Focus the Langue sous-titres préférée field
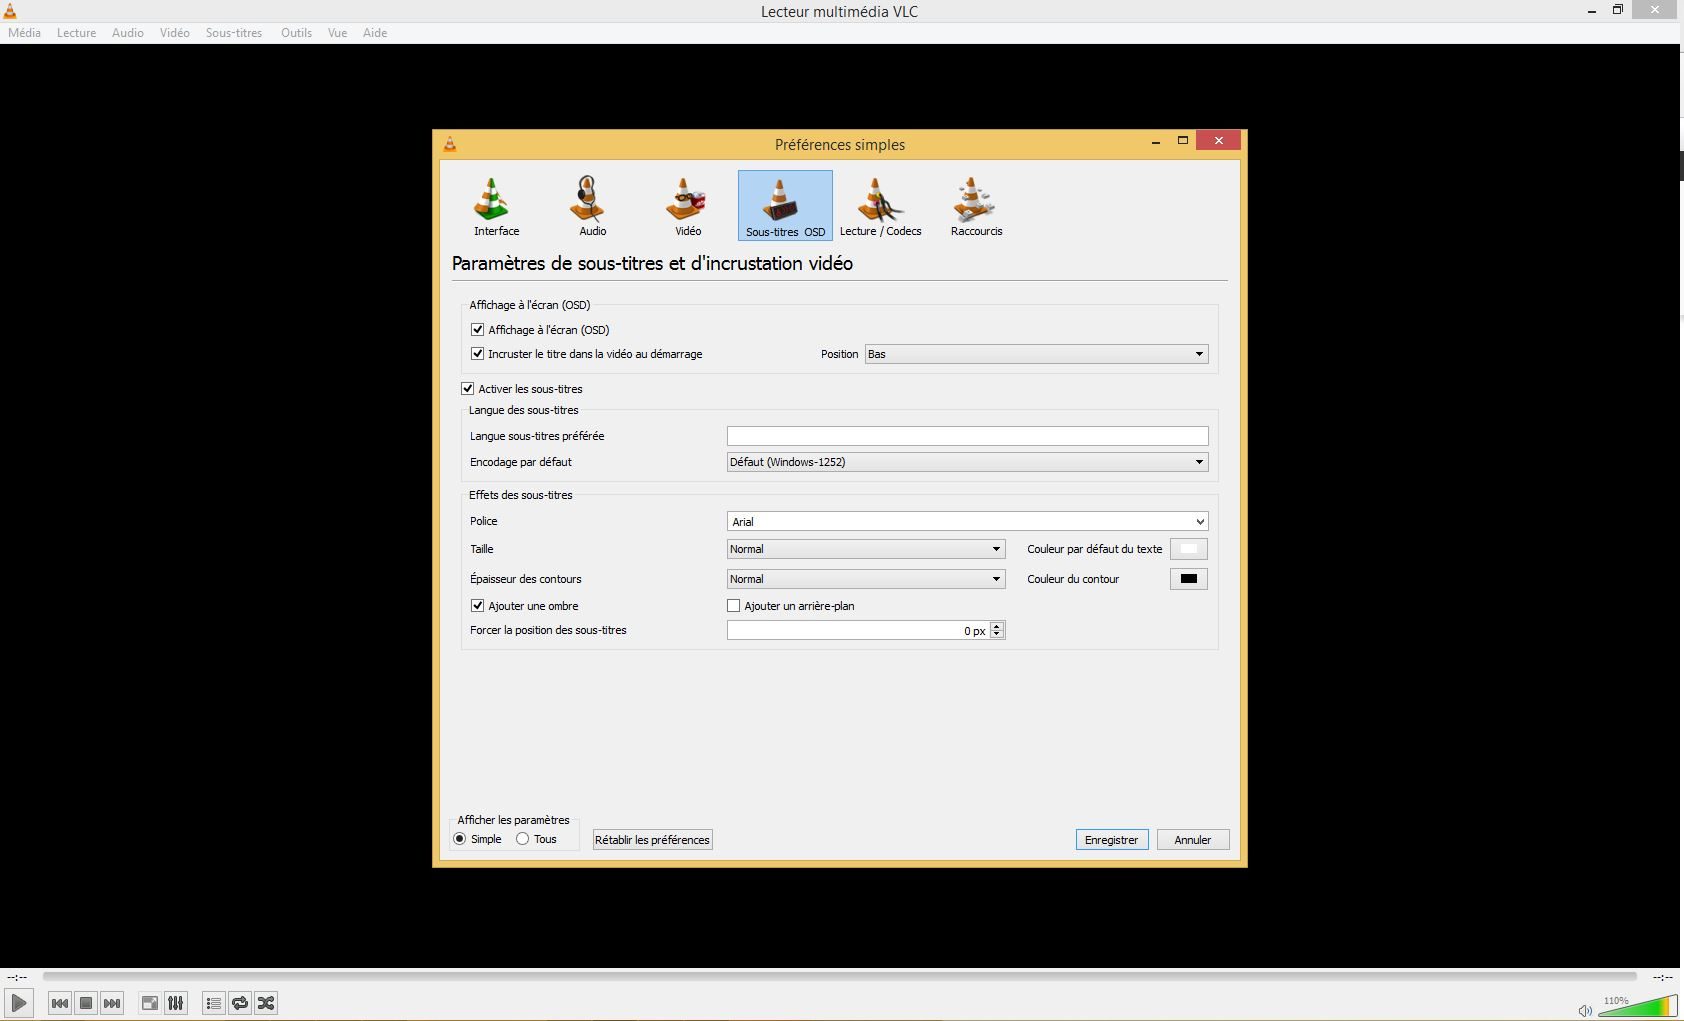Viewport: 1684px width, 1021px height. 967,436
